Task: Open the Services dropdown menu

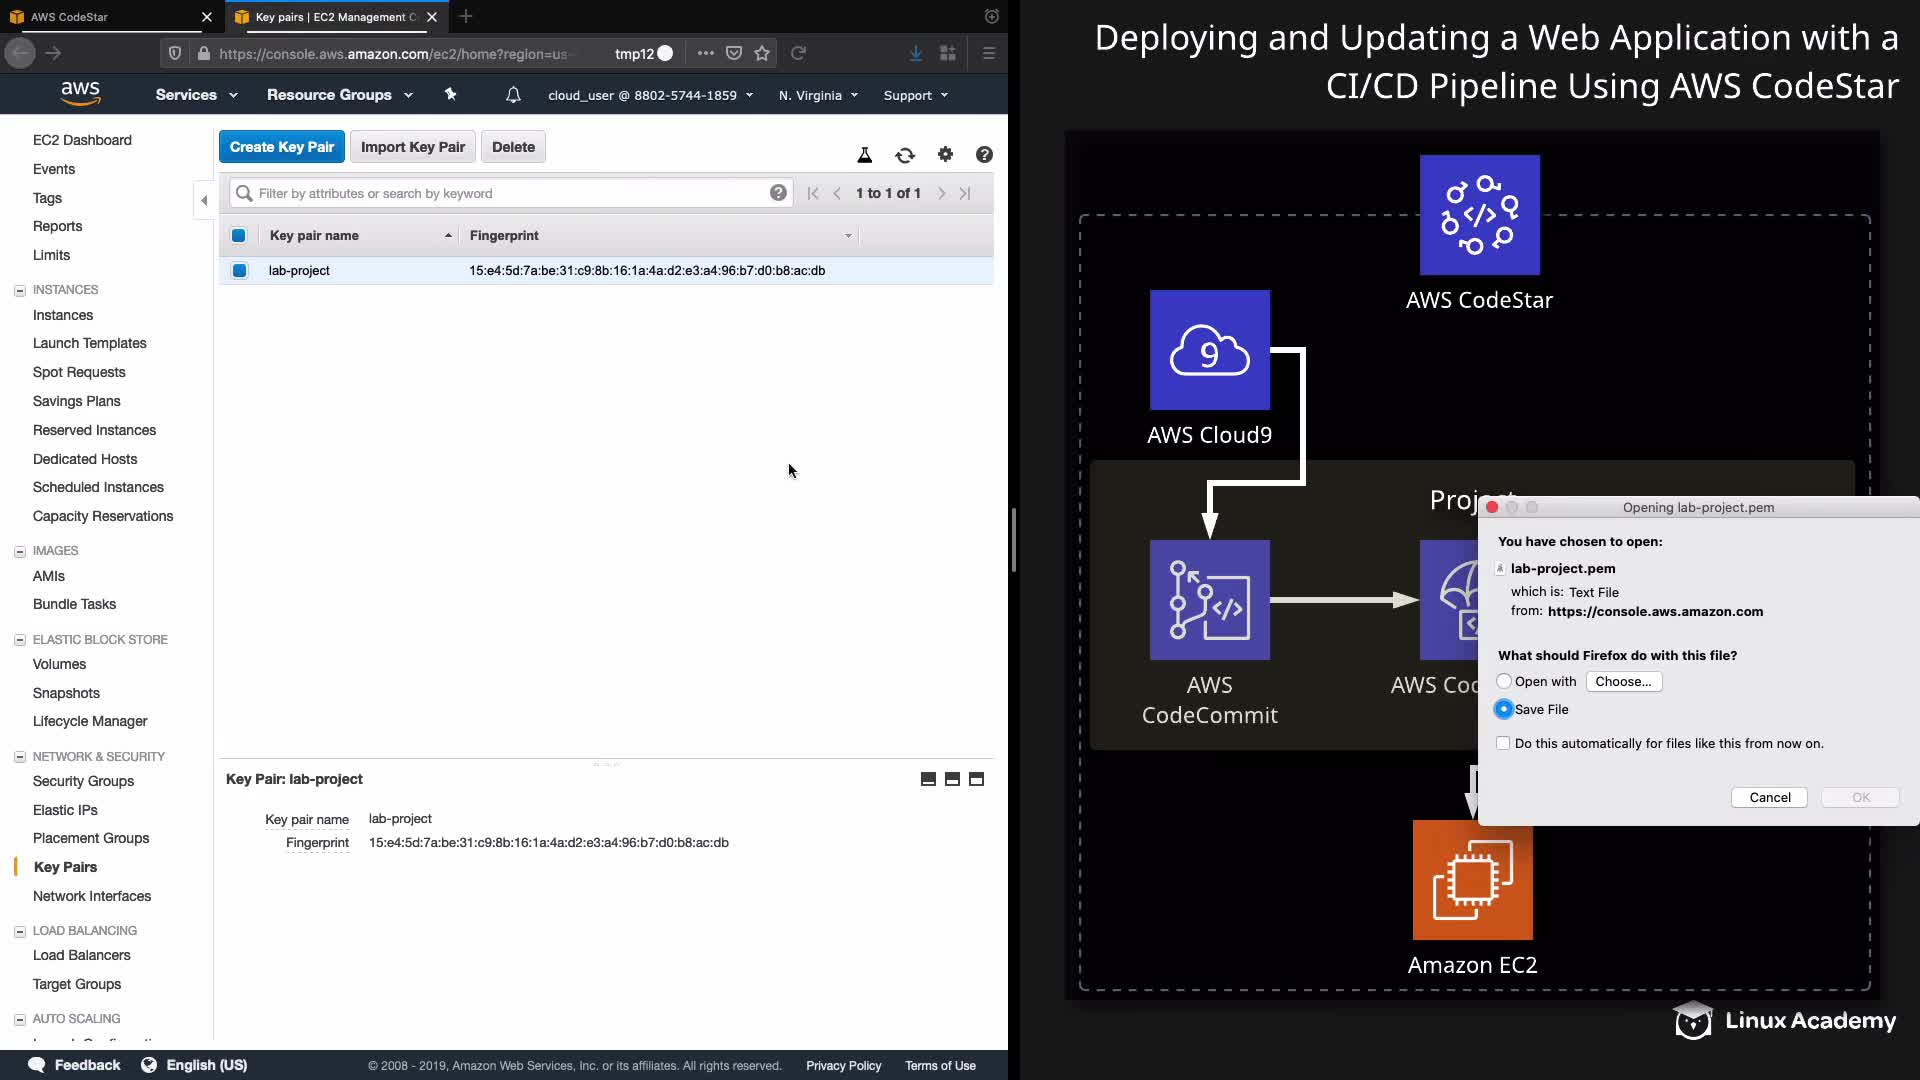Action: 196,95
